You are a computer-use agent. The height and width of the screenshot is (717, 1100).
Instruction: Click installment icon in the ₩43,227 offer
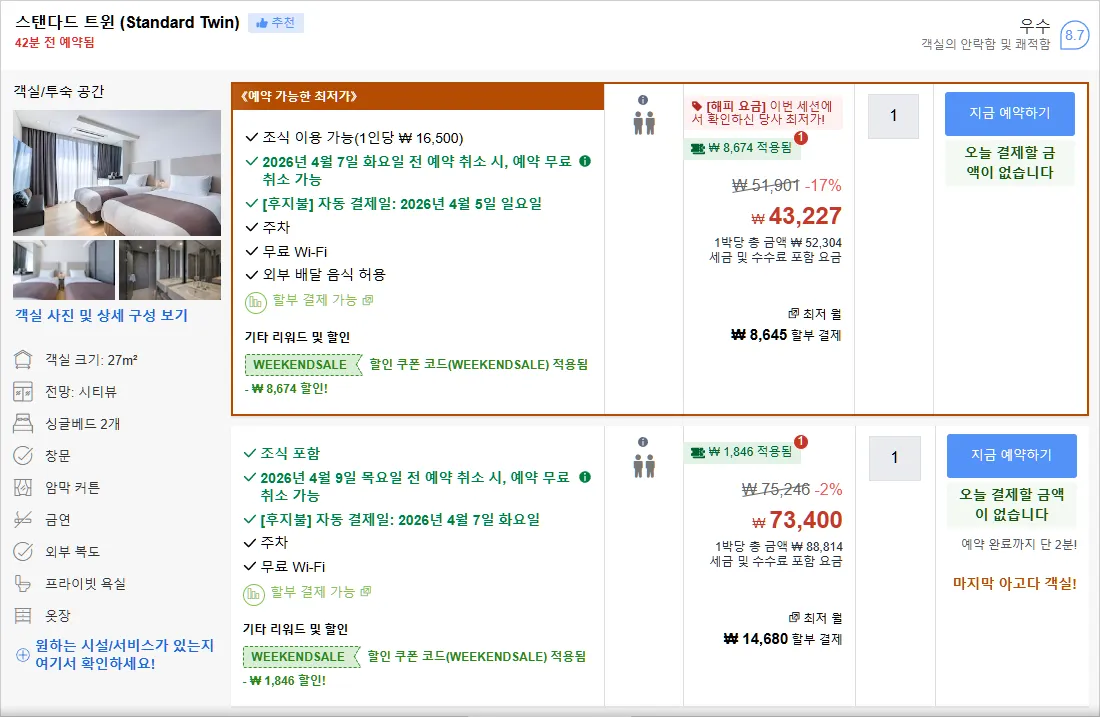255,302
